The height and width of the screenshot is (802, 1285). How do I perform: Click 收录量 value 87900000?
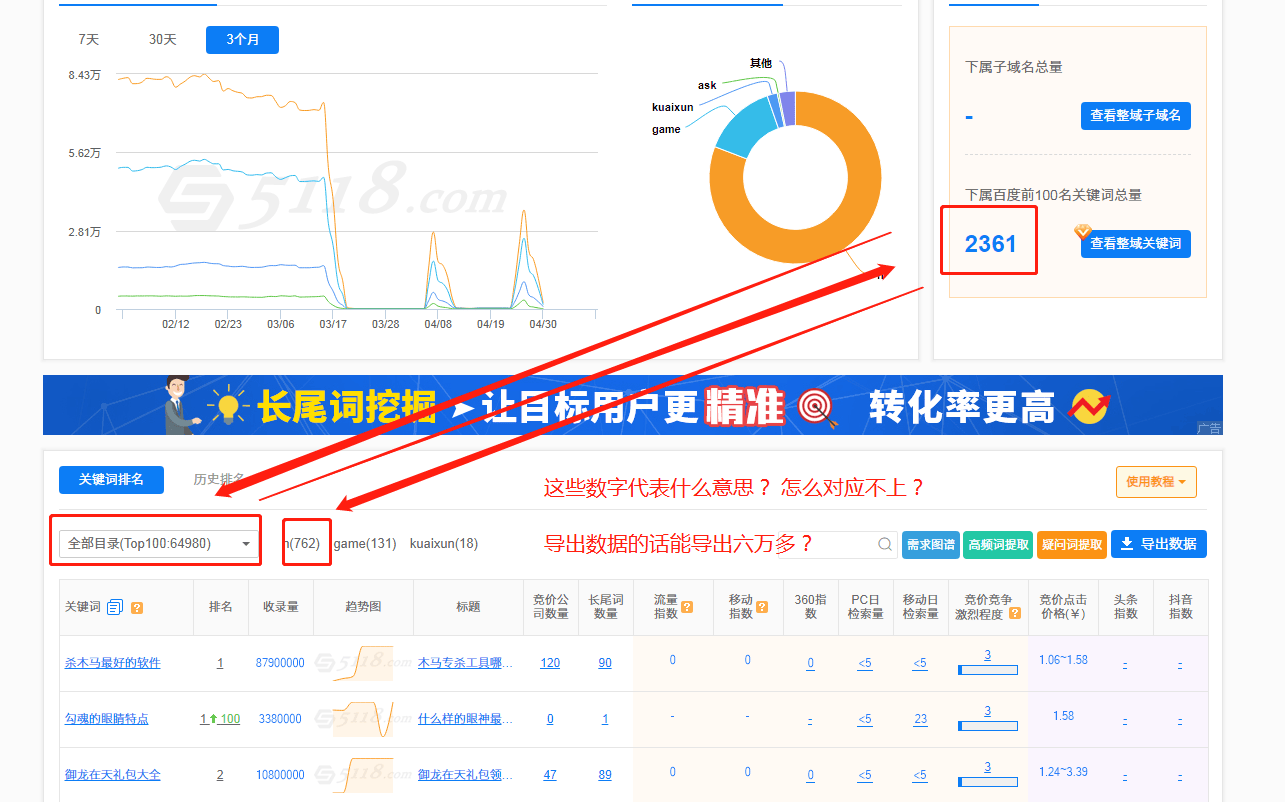(280, 663)
